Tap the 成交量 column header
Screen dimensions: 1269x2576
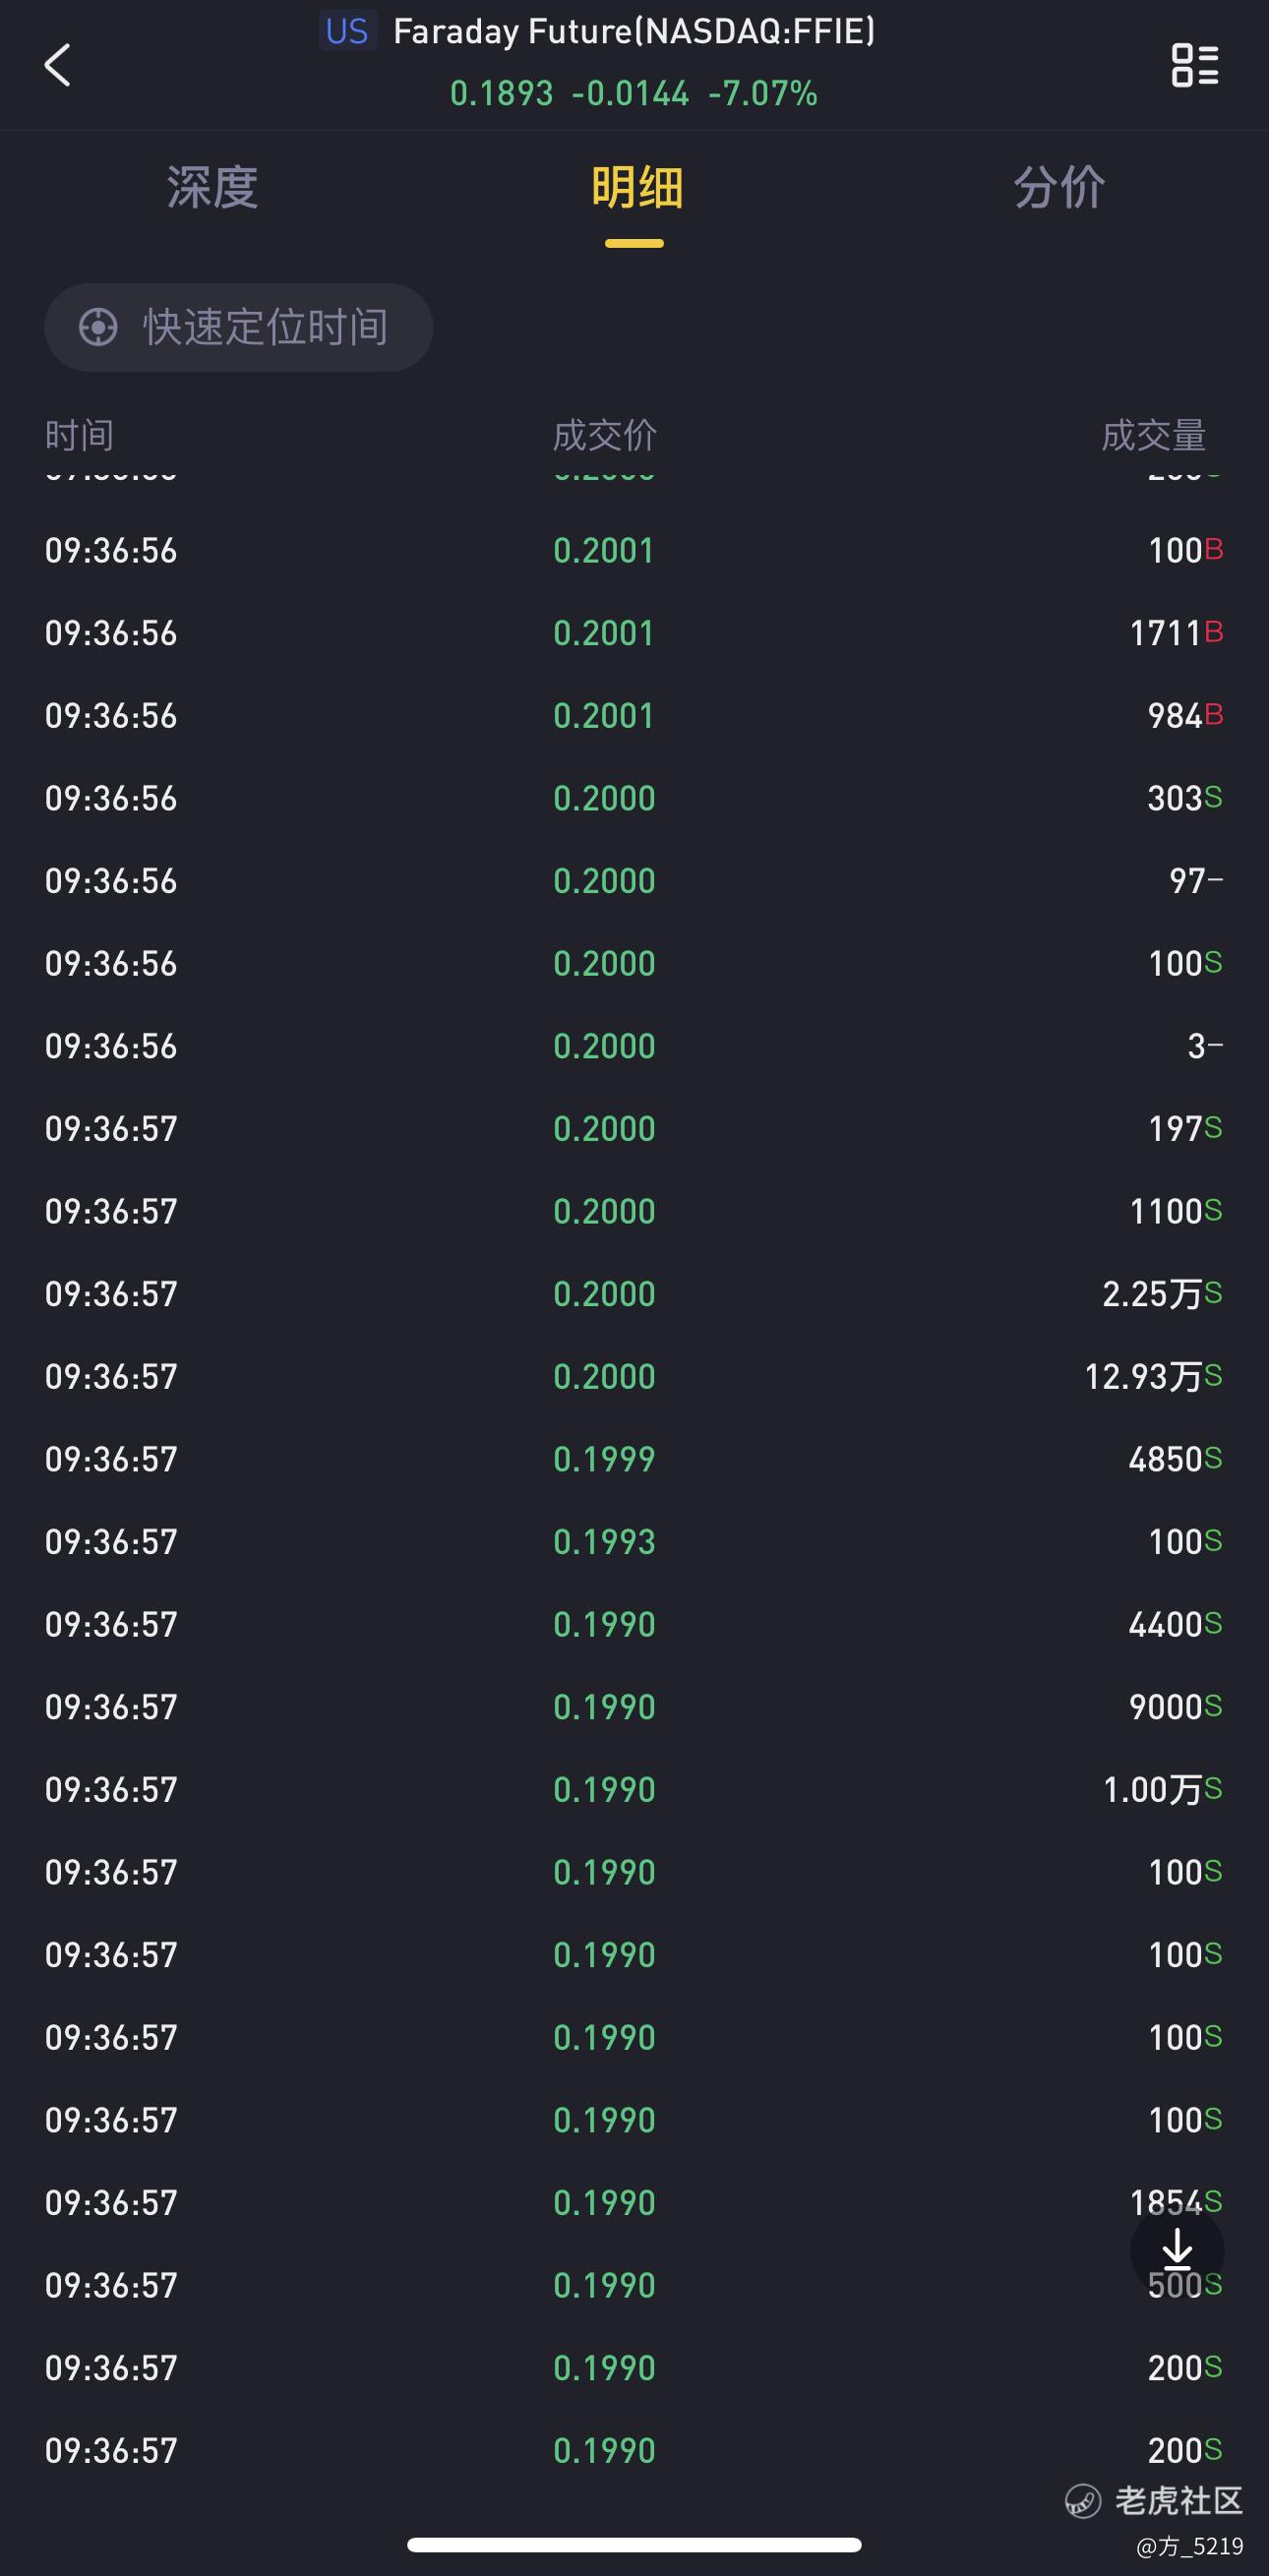[1153, 435]
